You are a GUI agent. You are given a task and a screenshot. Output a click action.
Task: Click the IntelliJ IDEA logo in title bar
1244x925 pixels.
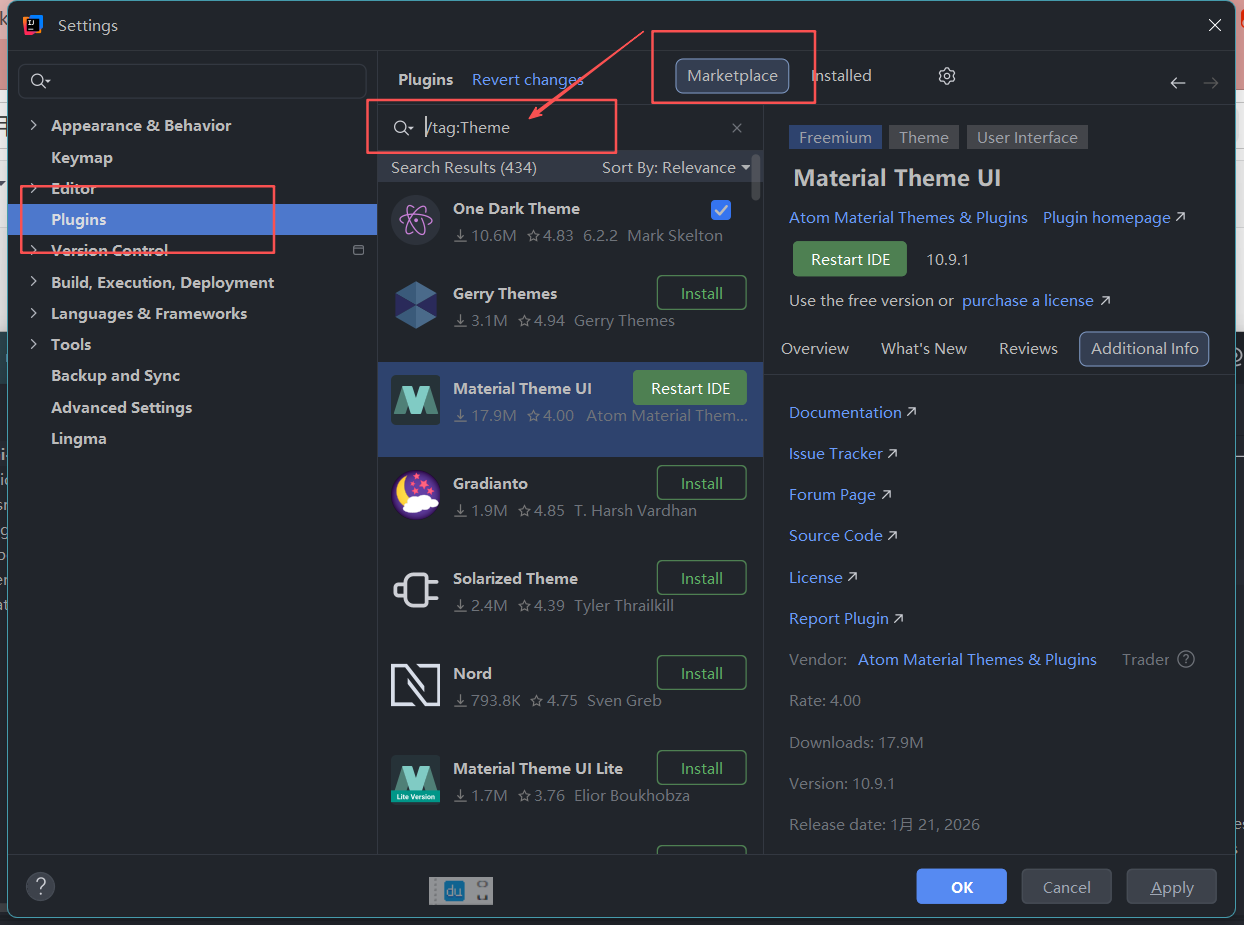(x=33, y=26)
